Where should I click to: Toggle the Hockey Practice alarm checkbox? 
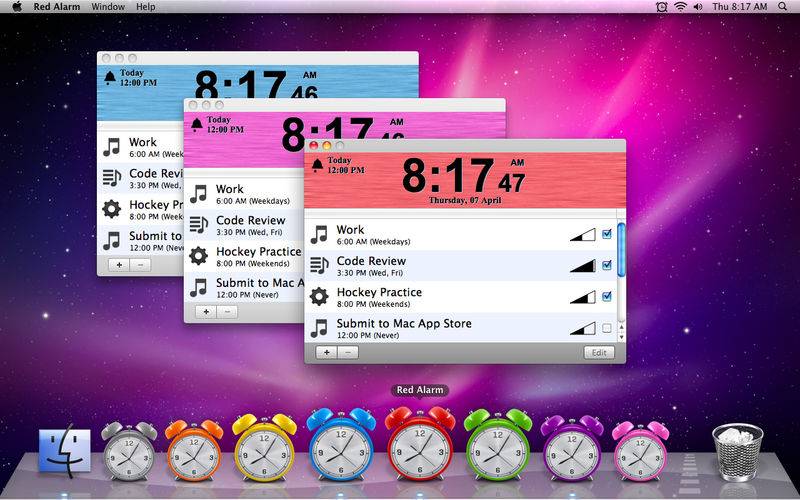click(607, 296)
